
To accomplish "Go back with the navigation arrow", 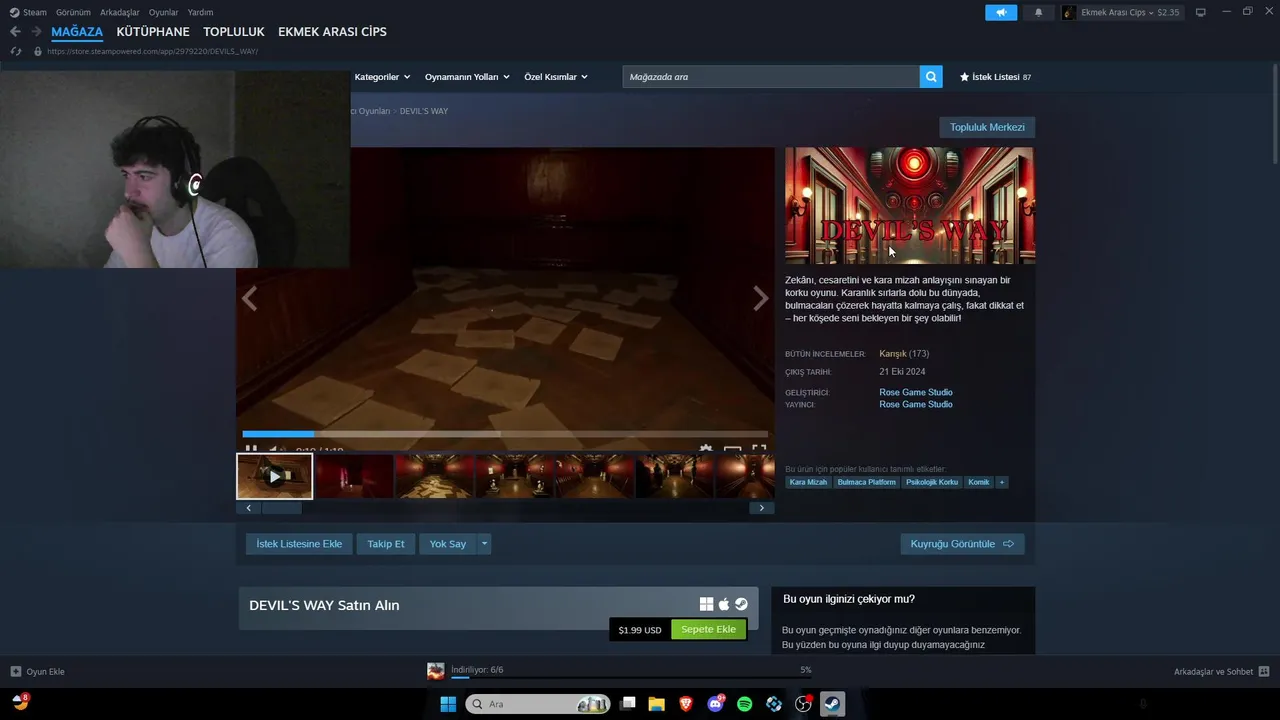I will [15, 32].
